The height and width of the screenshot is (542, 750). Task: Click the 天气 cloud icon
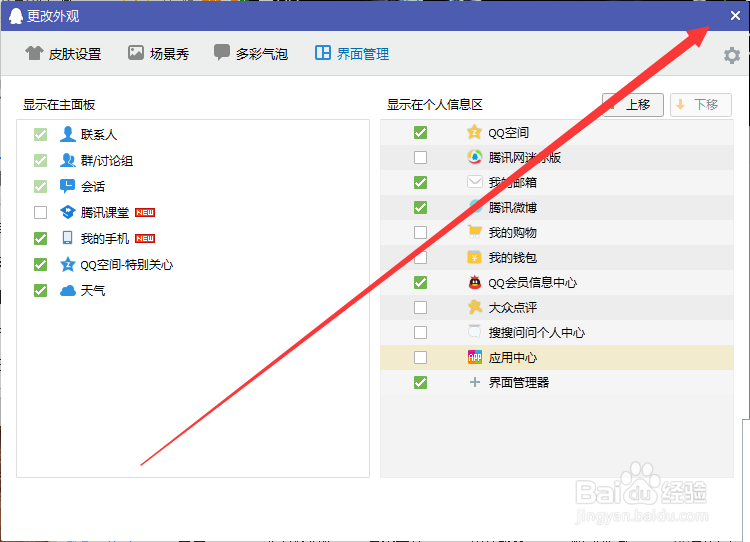(67, 290)
